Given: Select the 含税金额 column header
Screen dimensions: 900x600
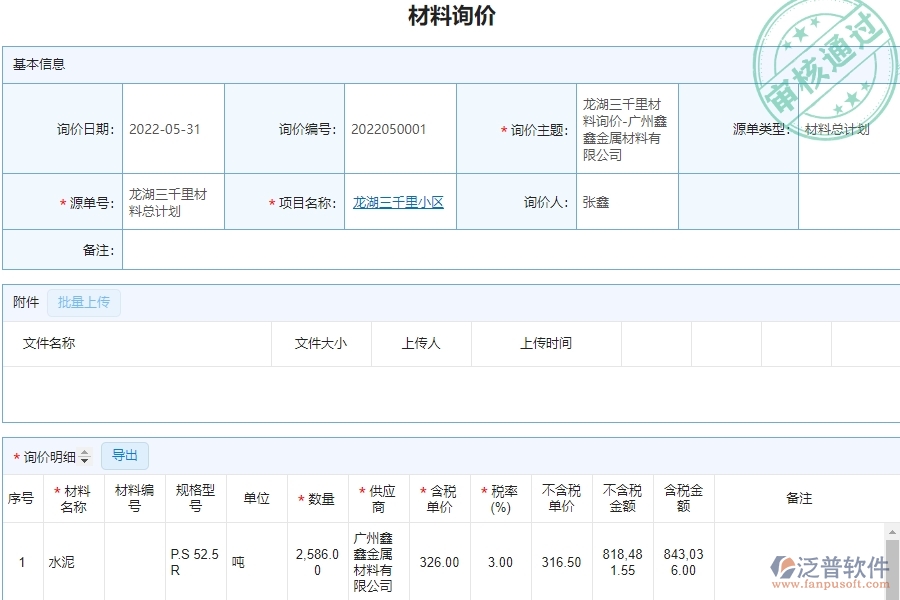Looking at the screenshot, I should coord(683,497).
